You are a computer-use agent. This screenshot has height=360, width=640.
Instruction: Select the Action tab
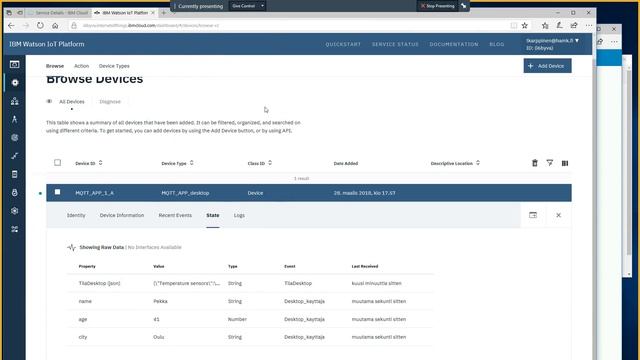click(x=81, y=66)
